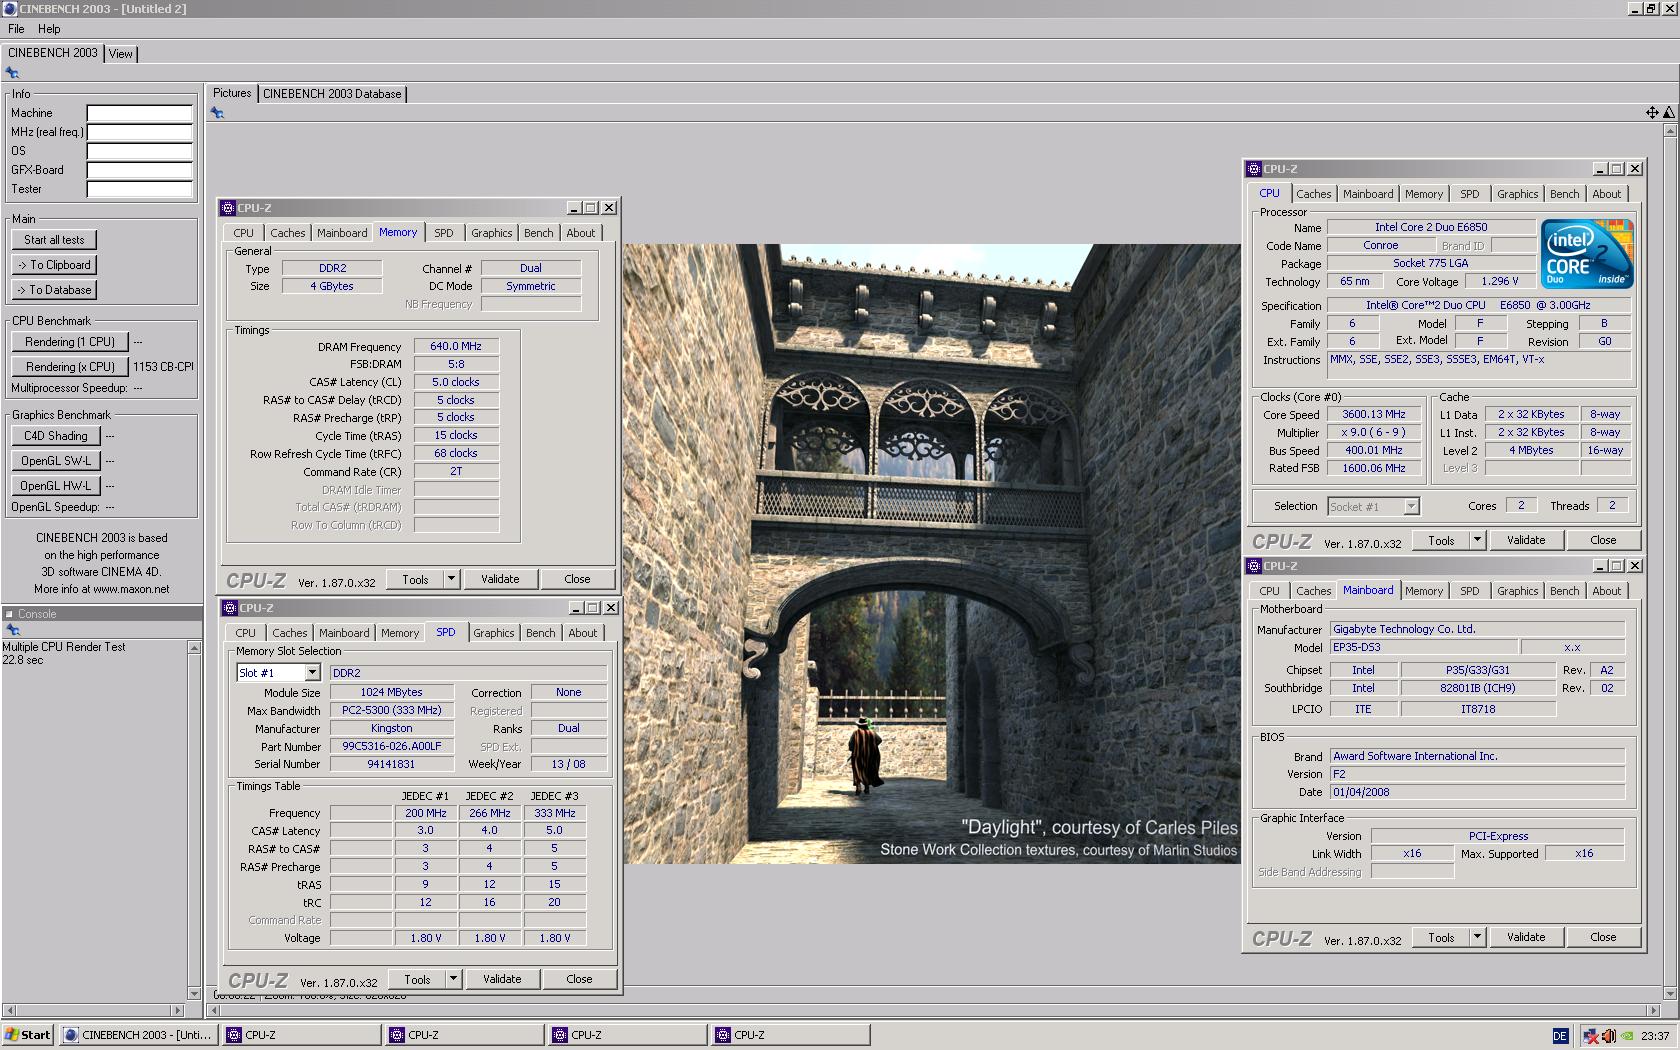Focus the Machine input field
Image resolution: width=1680 pixels, height=1050 pixels.
(x=139, y=113)
